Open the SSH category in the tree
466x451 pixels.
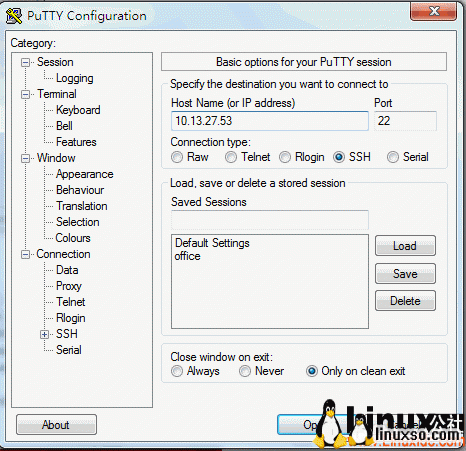pyautogui.click(x=67, y=334)
